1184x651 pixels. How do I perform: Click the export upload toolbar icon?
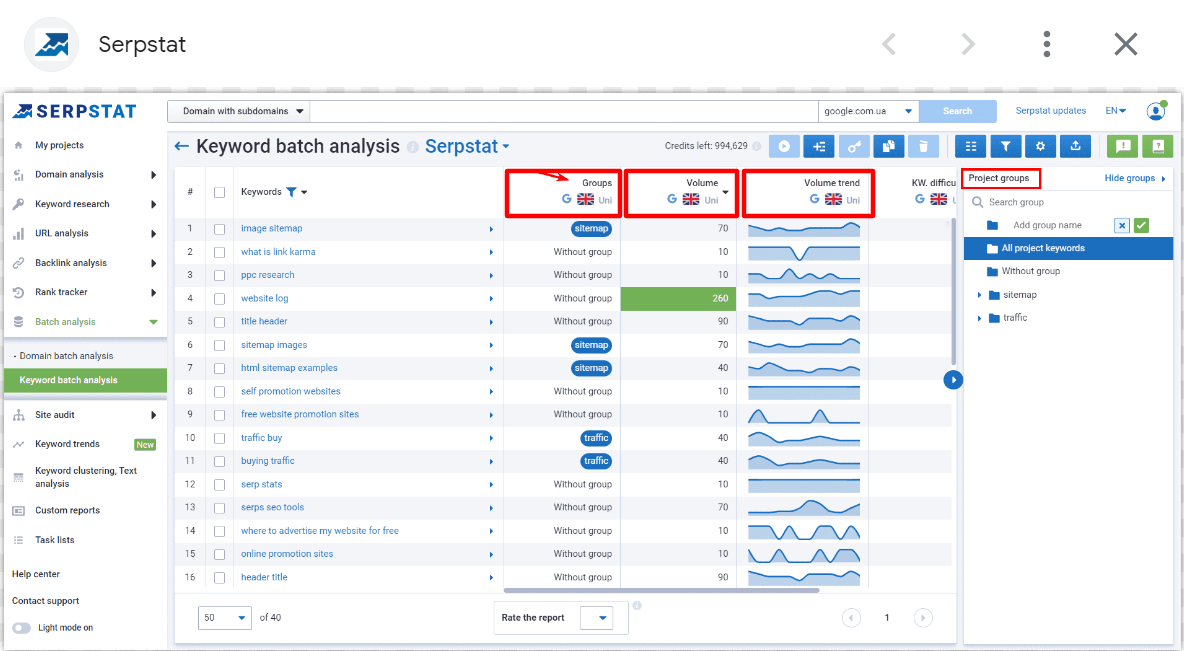(x=1075, y=147)
